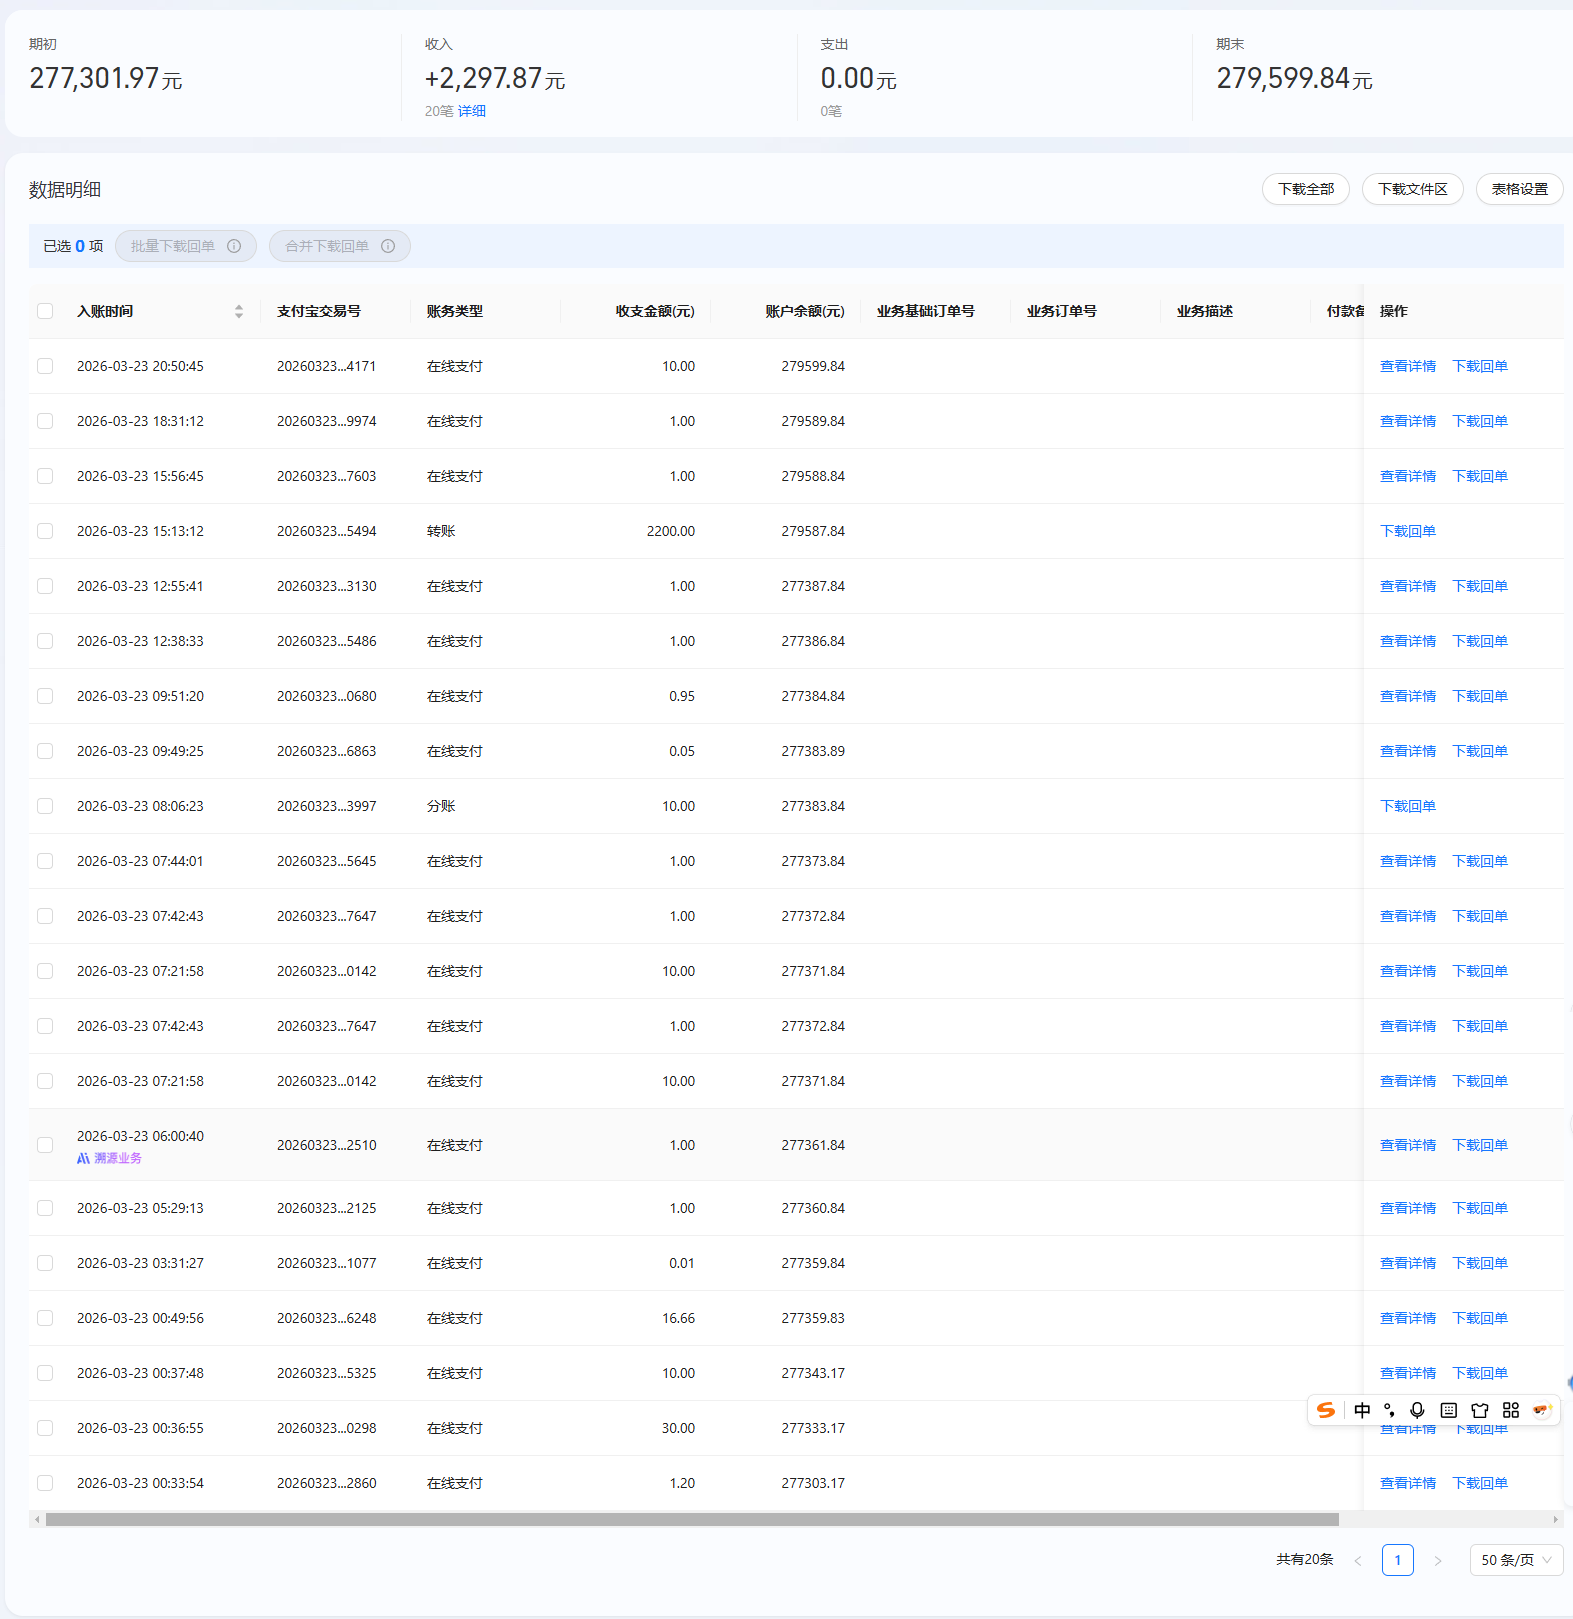
Task: Toggle select-all checkbox in table header
Action: [45, 311]
